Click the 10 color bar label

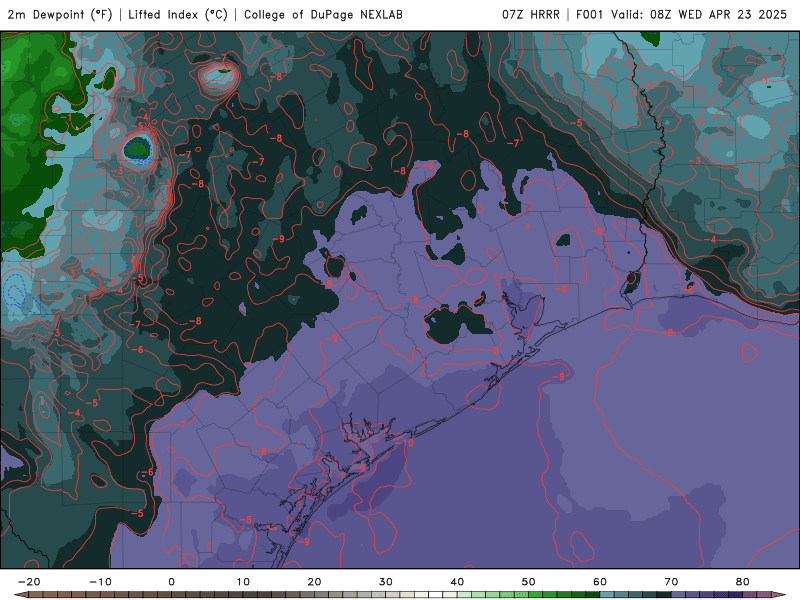point(243,582)
